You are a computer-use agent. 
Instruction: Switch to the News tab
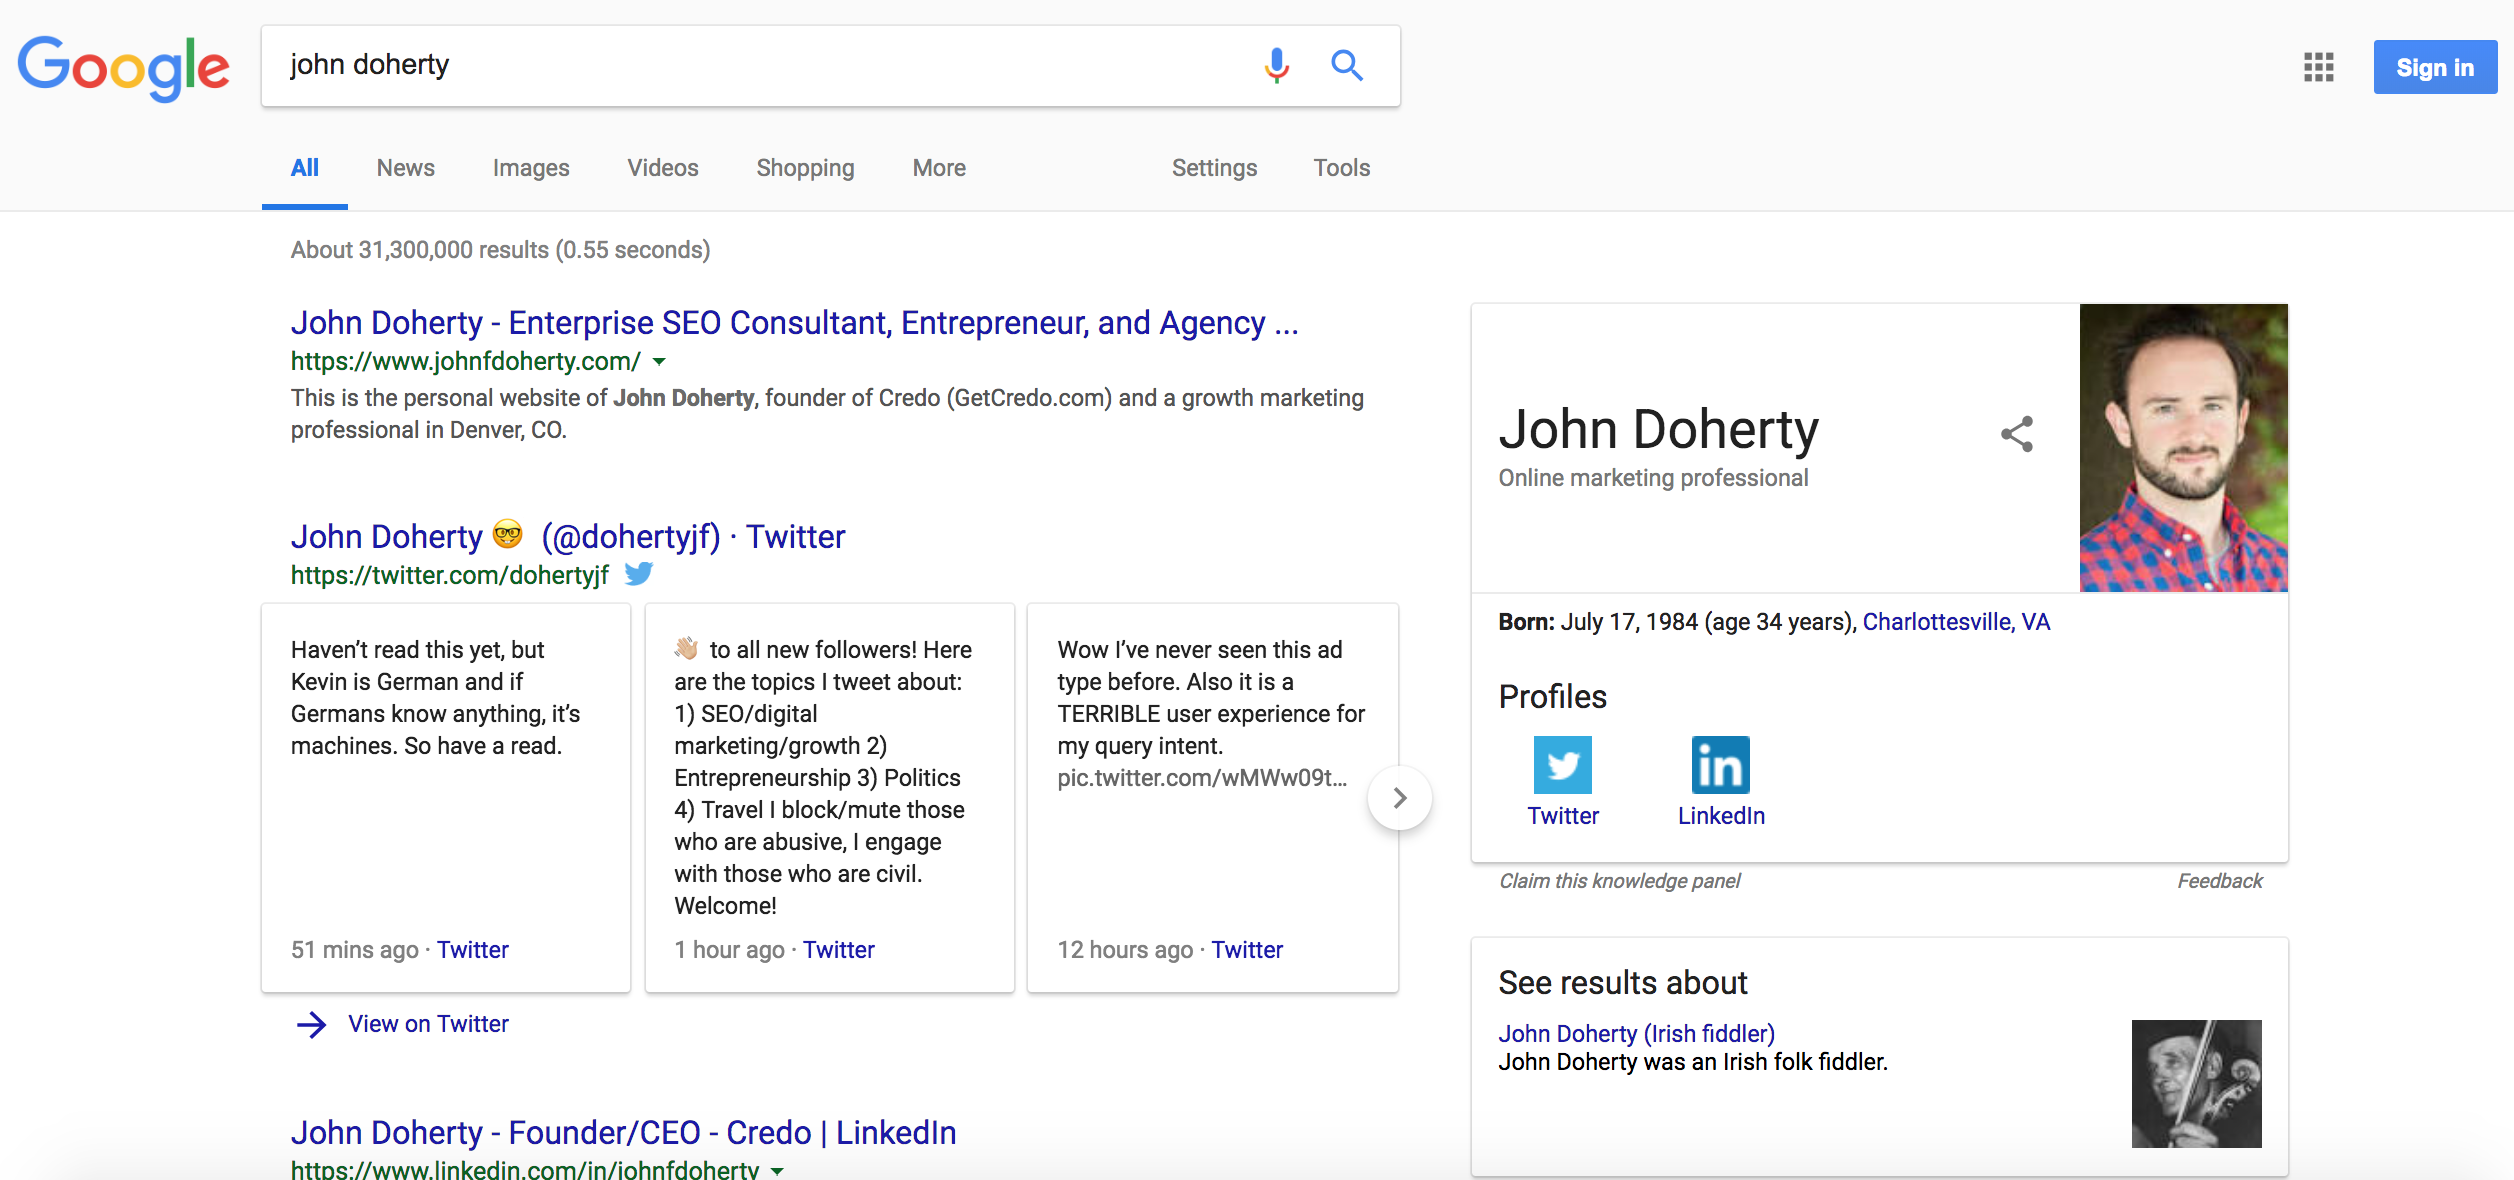[405, 168]
